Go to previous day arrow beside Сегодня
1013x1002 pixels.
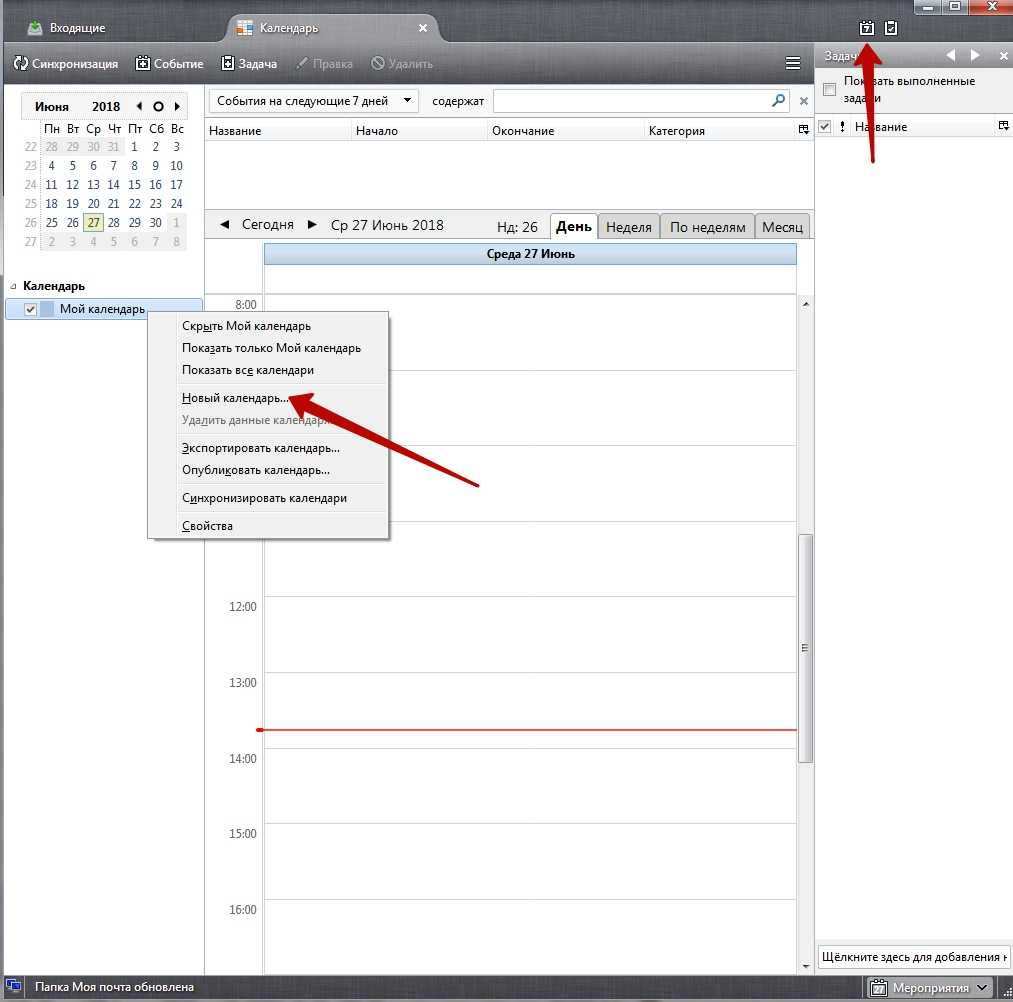point(224,225)
